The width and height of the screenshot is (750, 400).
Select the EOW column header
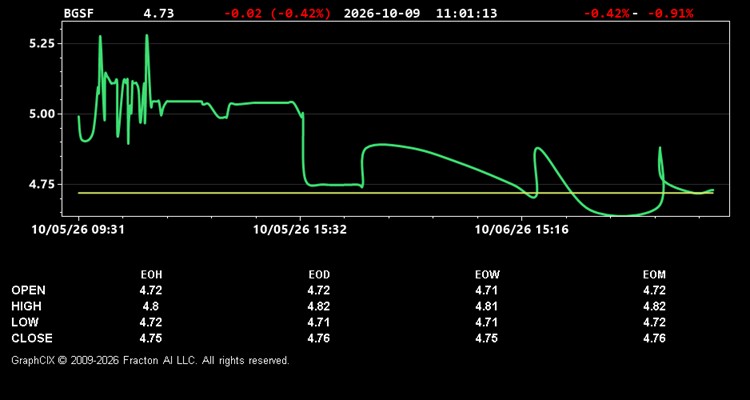pos(487,275)
